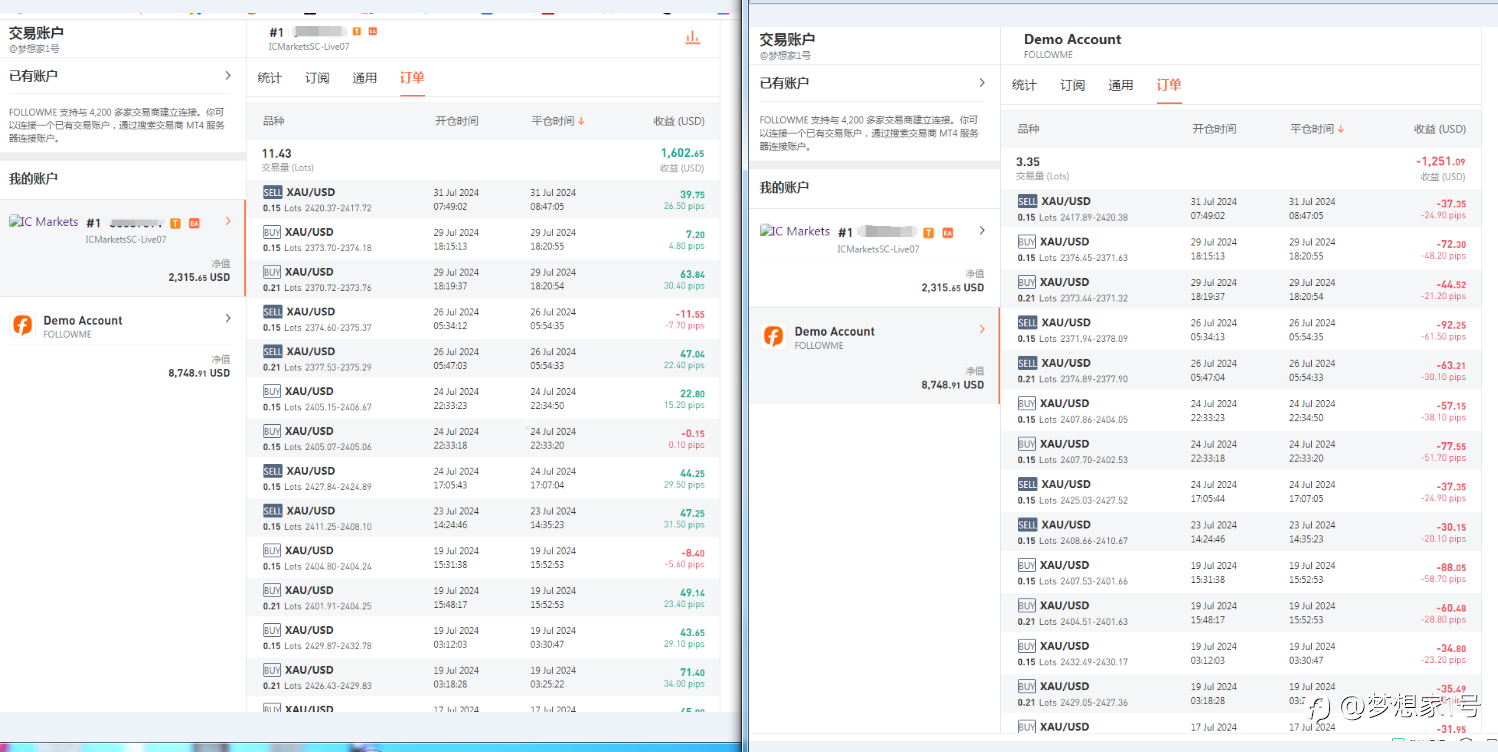The height and width of the screenshot is (752, 1498).
Task: Click the BUY badge on the -57.15 order
Action: pos(1027,404)
